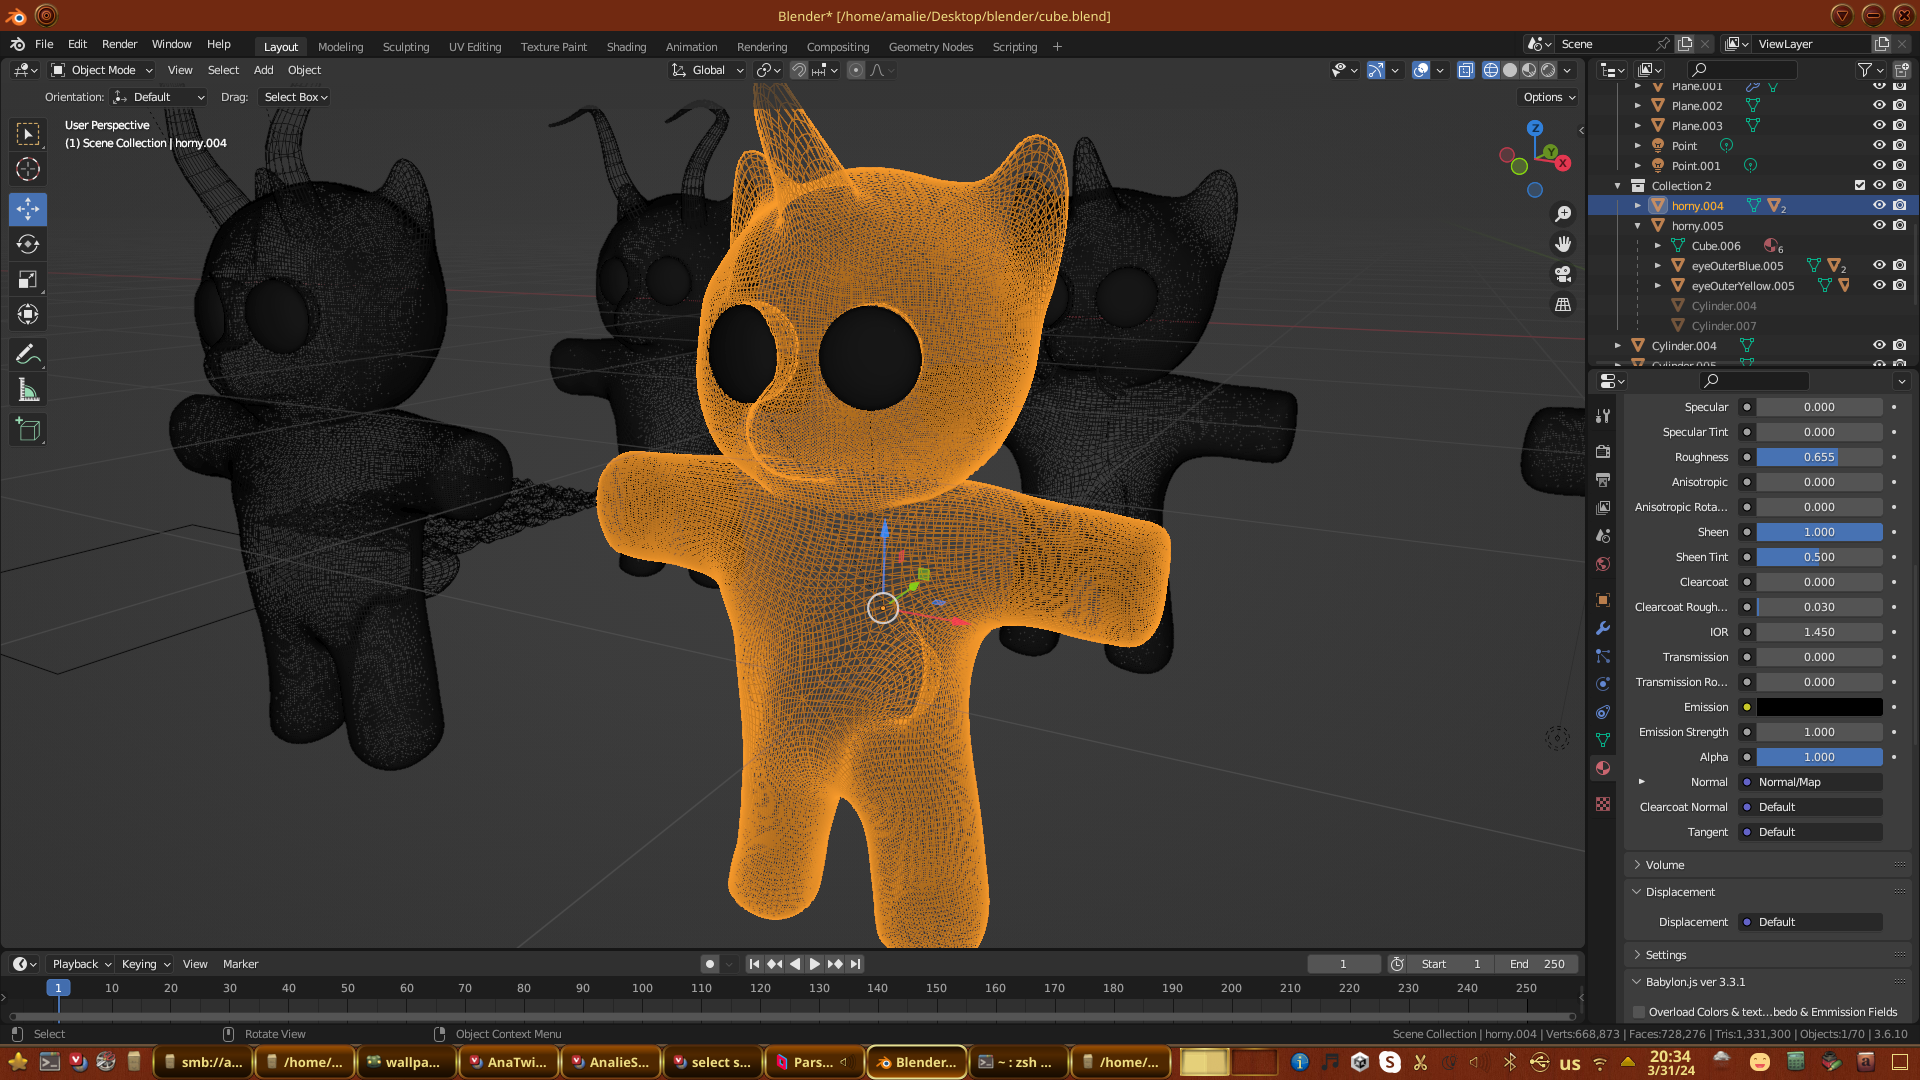Open the Modifiers wrench properties tab
1920x1080 pixels.
(1603, 628)
